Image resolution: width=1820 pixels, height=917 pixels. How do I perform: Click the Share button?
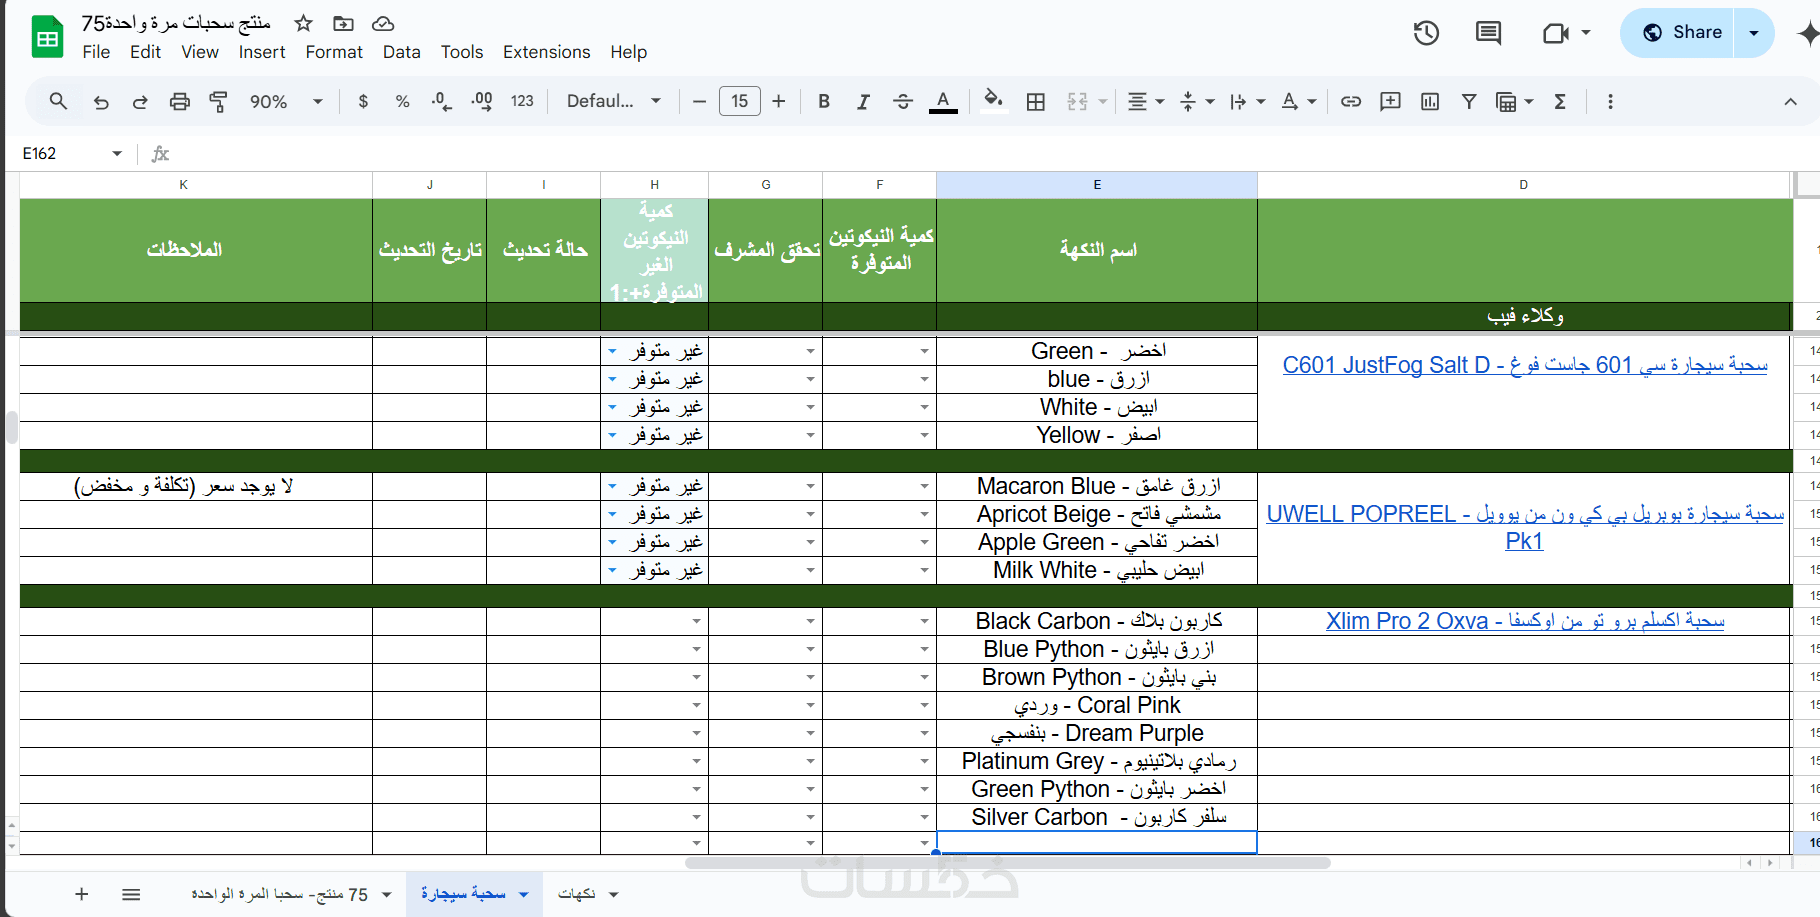click(1682, 33)
